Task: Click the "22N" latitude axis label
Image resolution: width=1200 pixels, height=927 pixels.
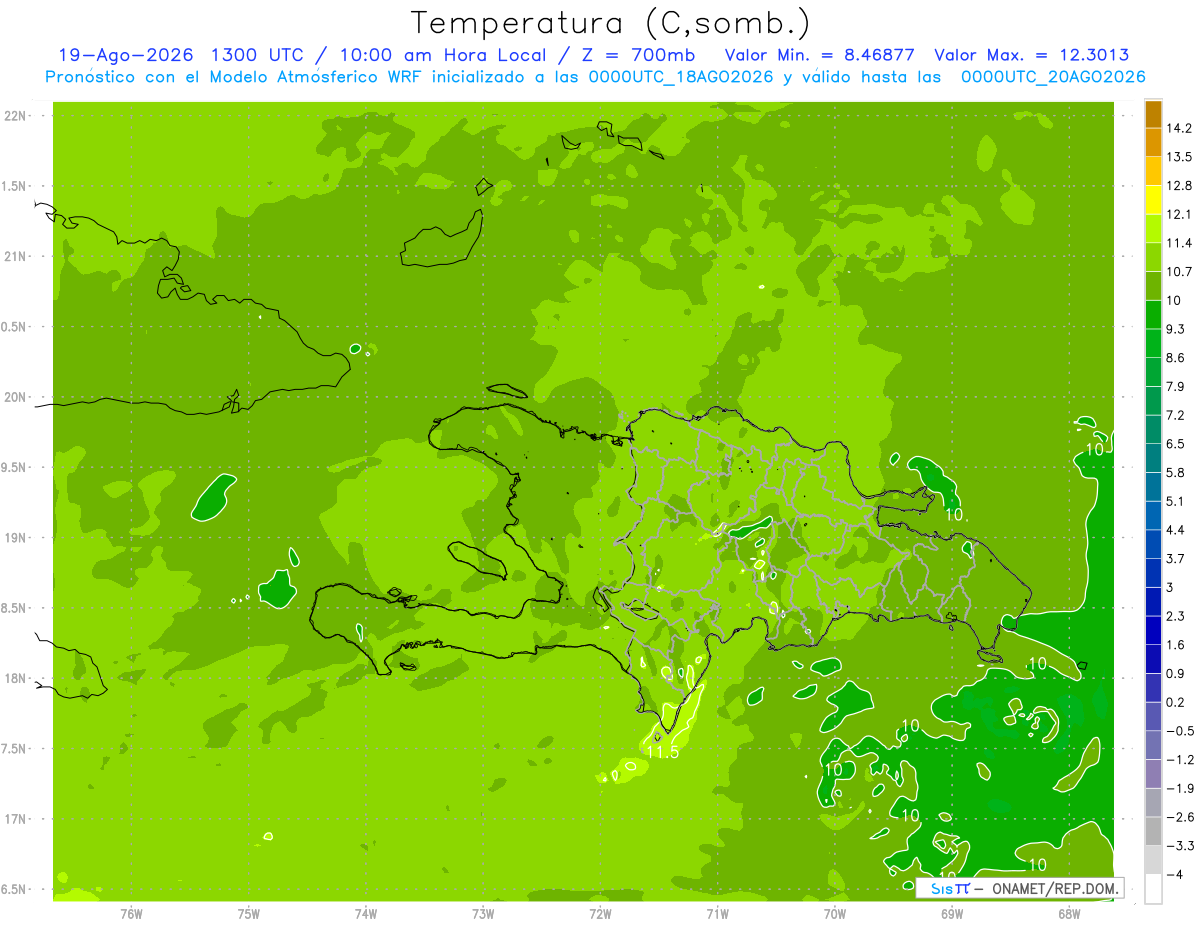Action: pyautogui.click(x=16, y=116)
